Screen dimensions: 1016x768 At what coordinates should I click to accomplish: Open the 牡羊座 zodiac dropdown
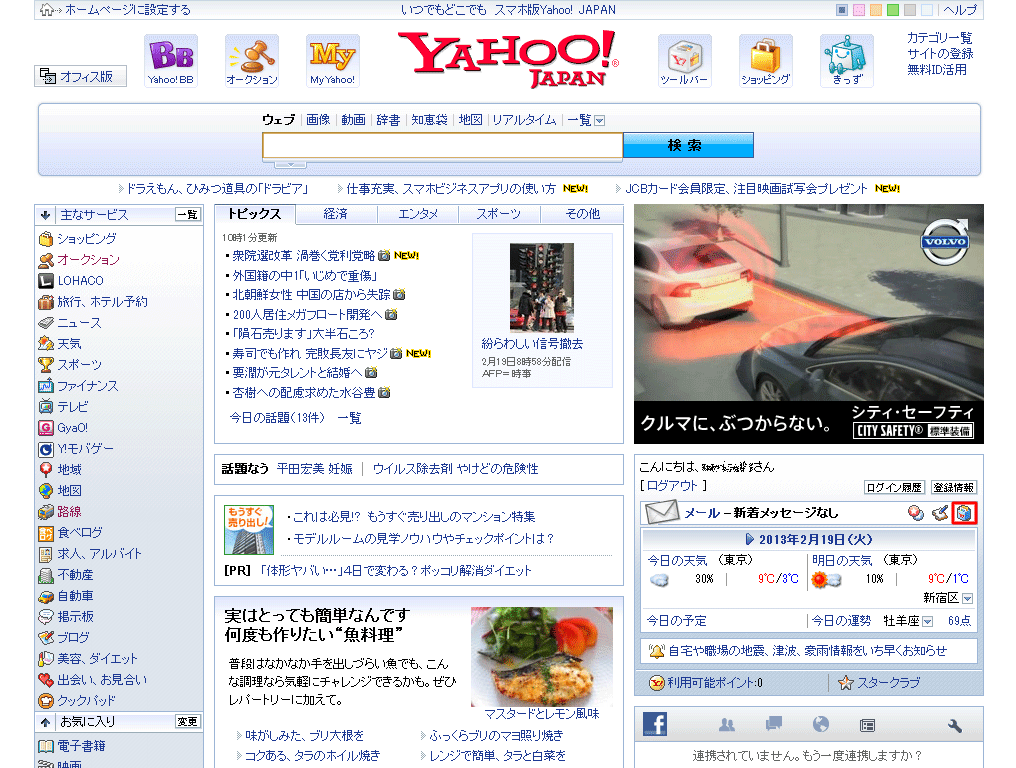(x=927, y=622)
